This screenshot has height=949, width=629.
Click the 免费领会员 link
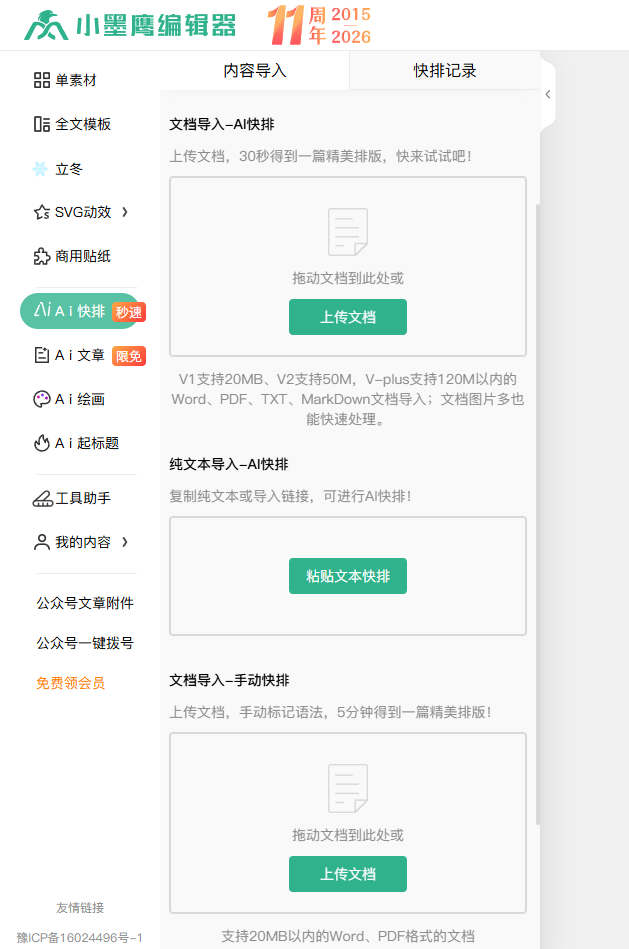point(70,683)
